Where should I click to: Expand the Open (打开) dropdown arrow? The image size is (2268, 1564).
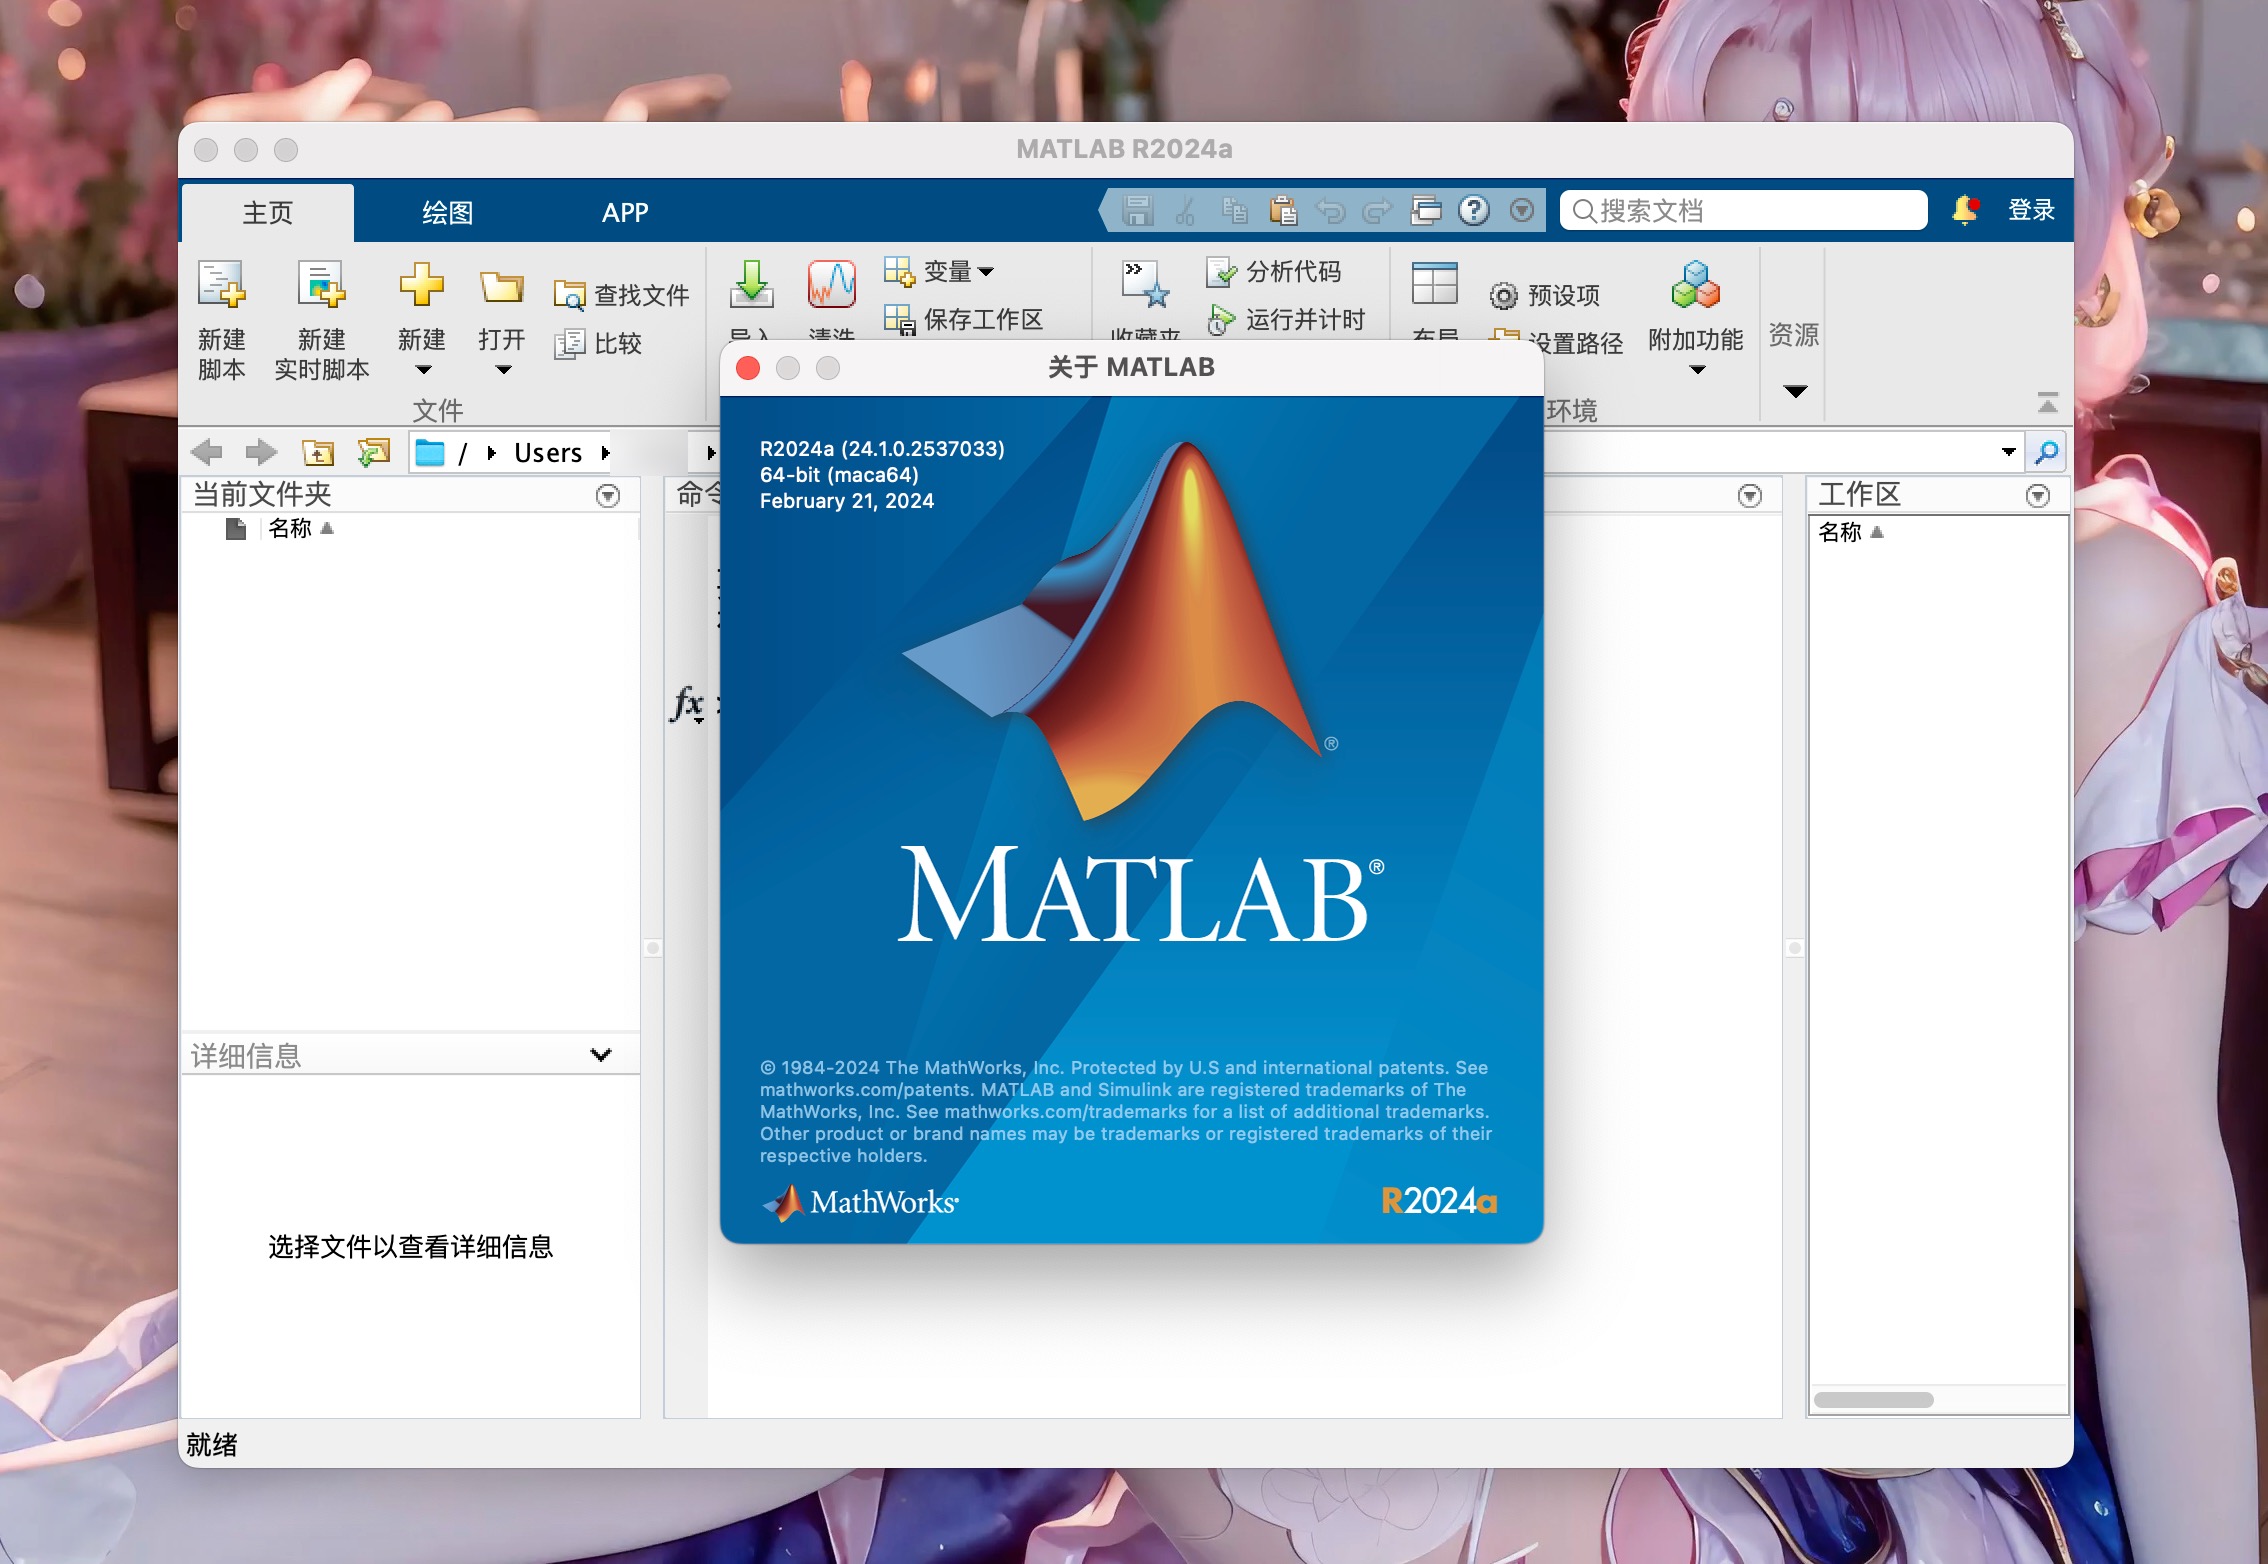[503, 370]
